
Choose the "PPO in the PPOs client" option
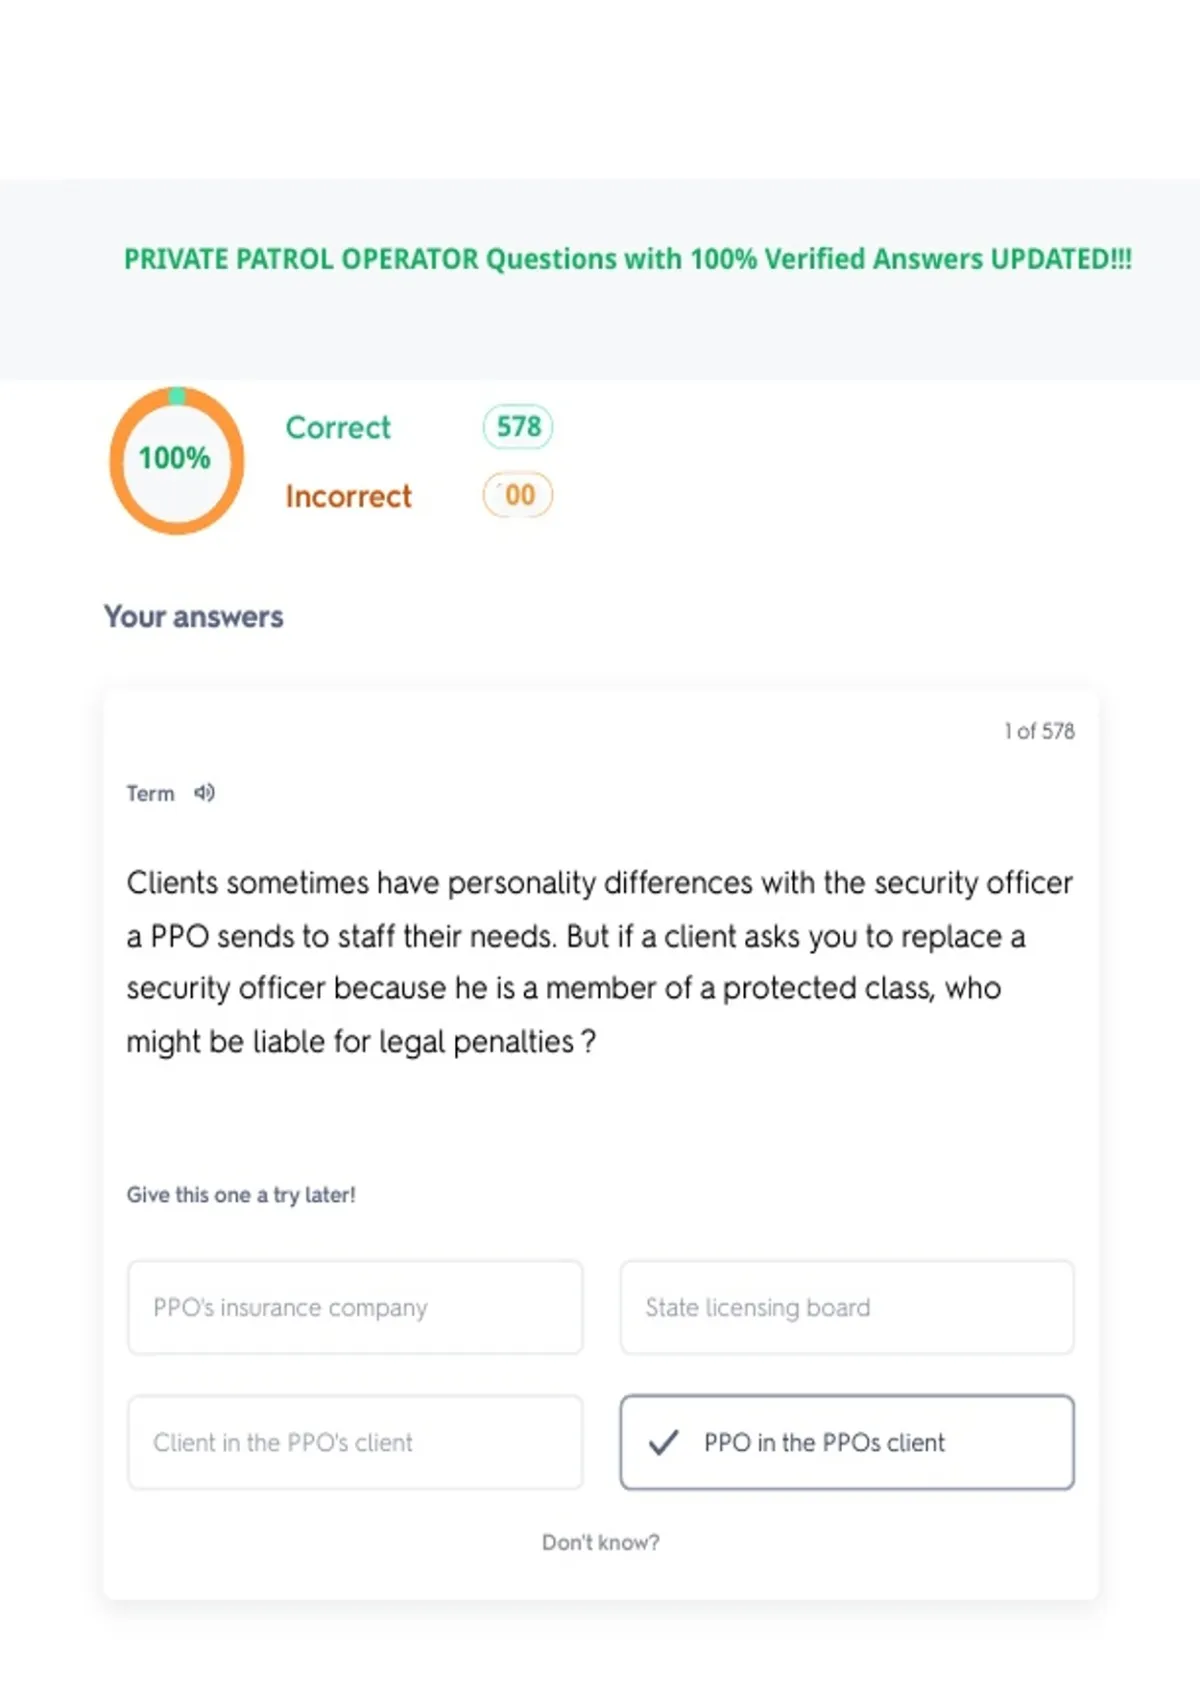point(847,1443)
